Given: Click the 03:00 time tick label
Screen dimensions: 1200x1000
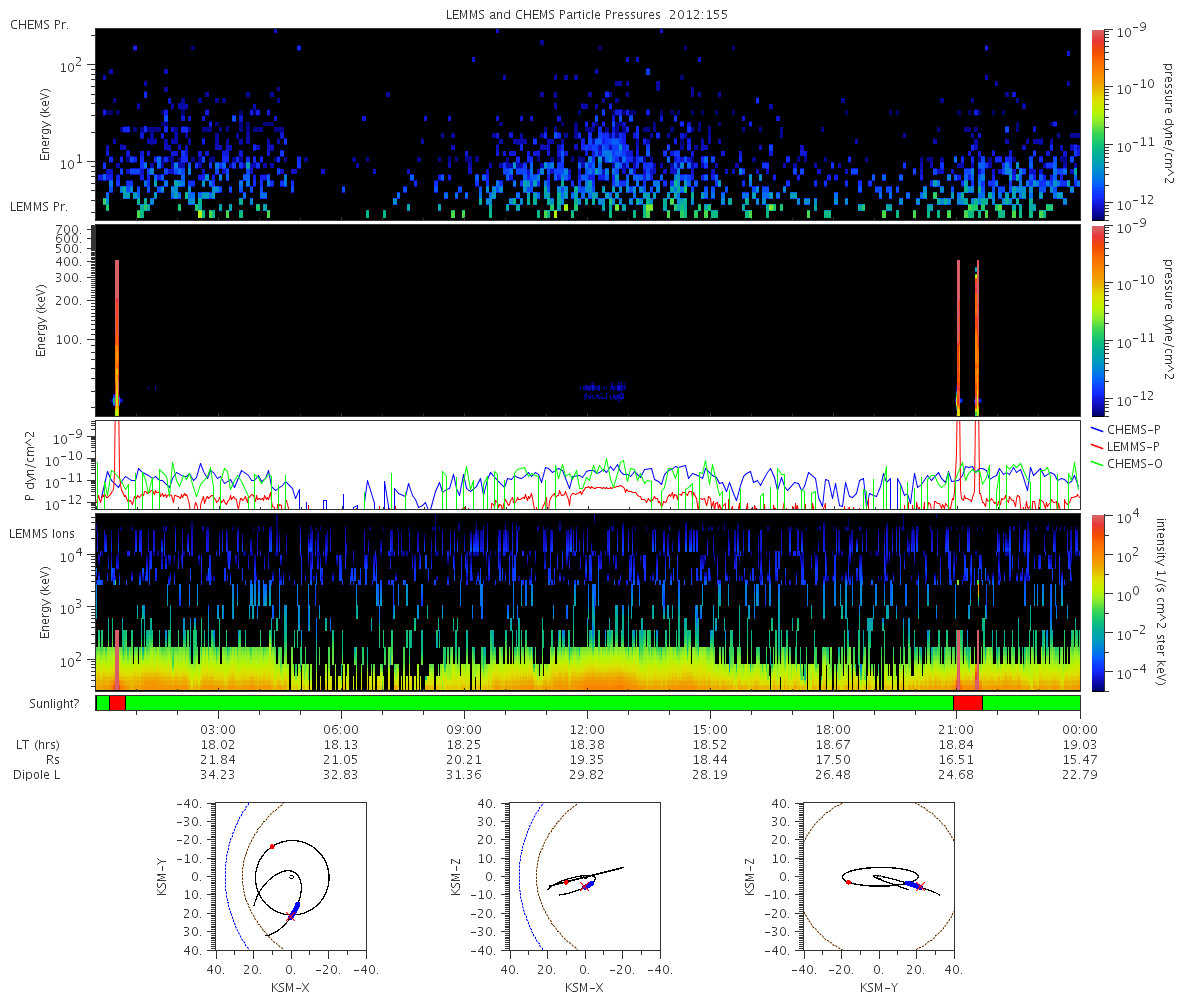Looking at the screenshot, I should pyautogui.click(x=218, y=729).
